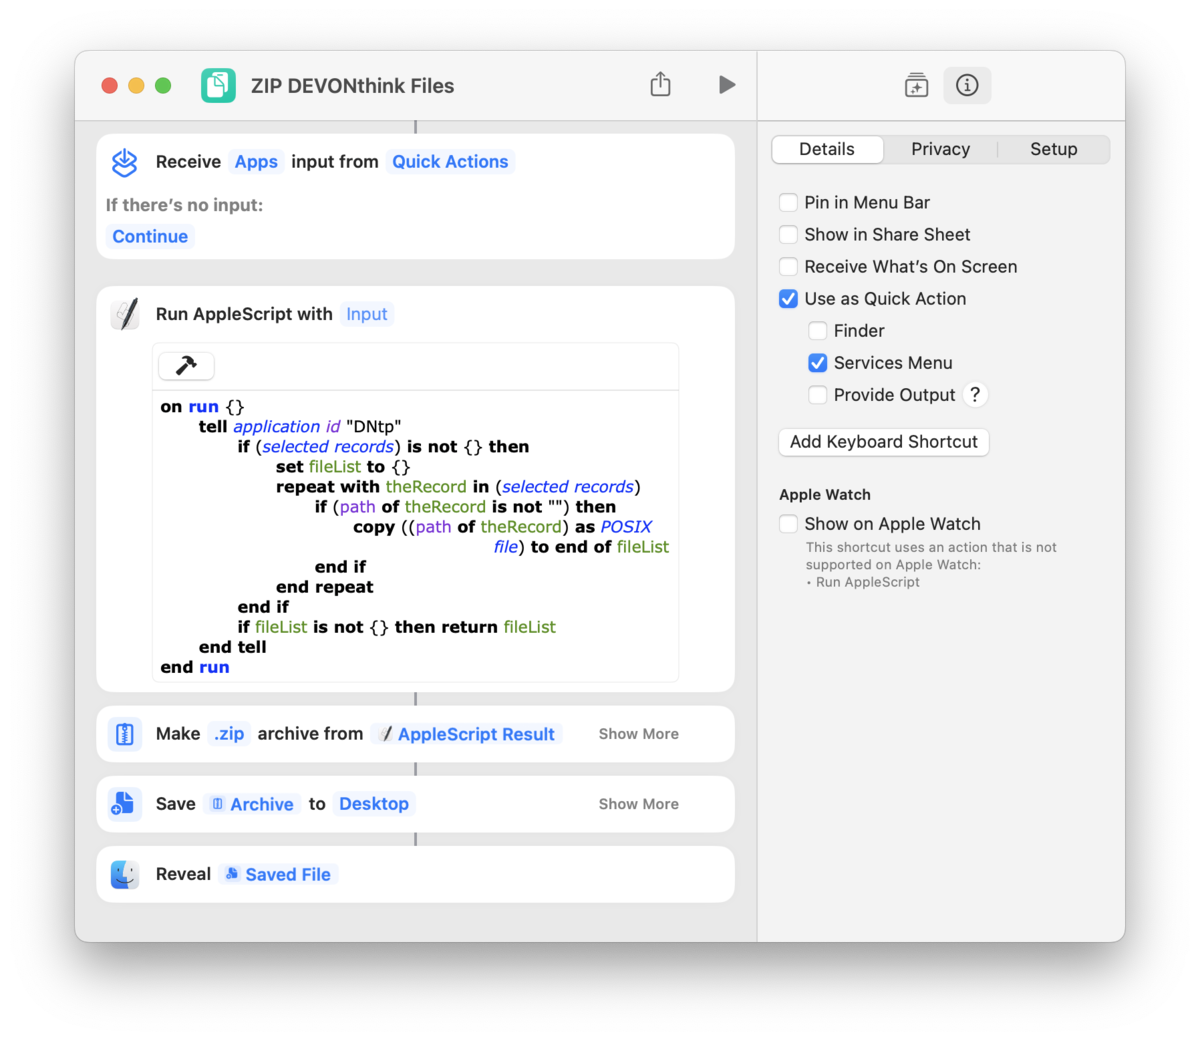Click the Run AppleScript action icon

pyautogui.click(x=125, y=314)
